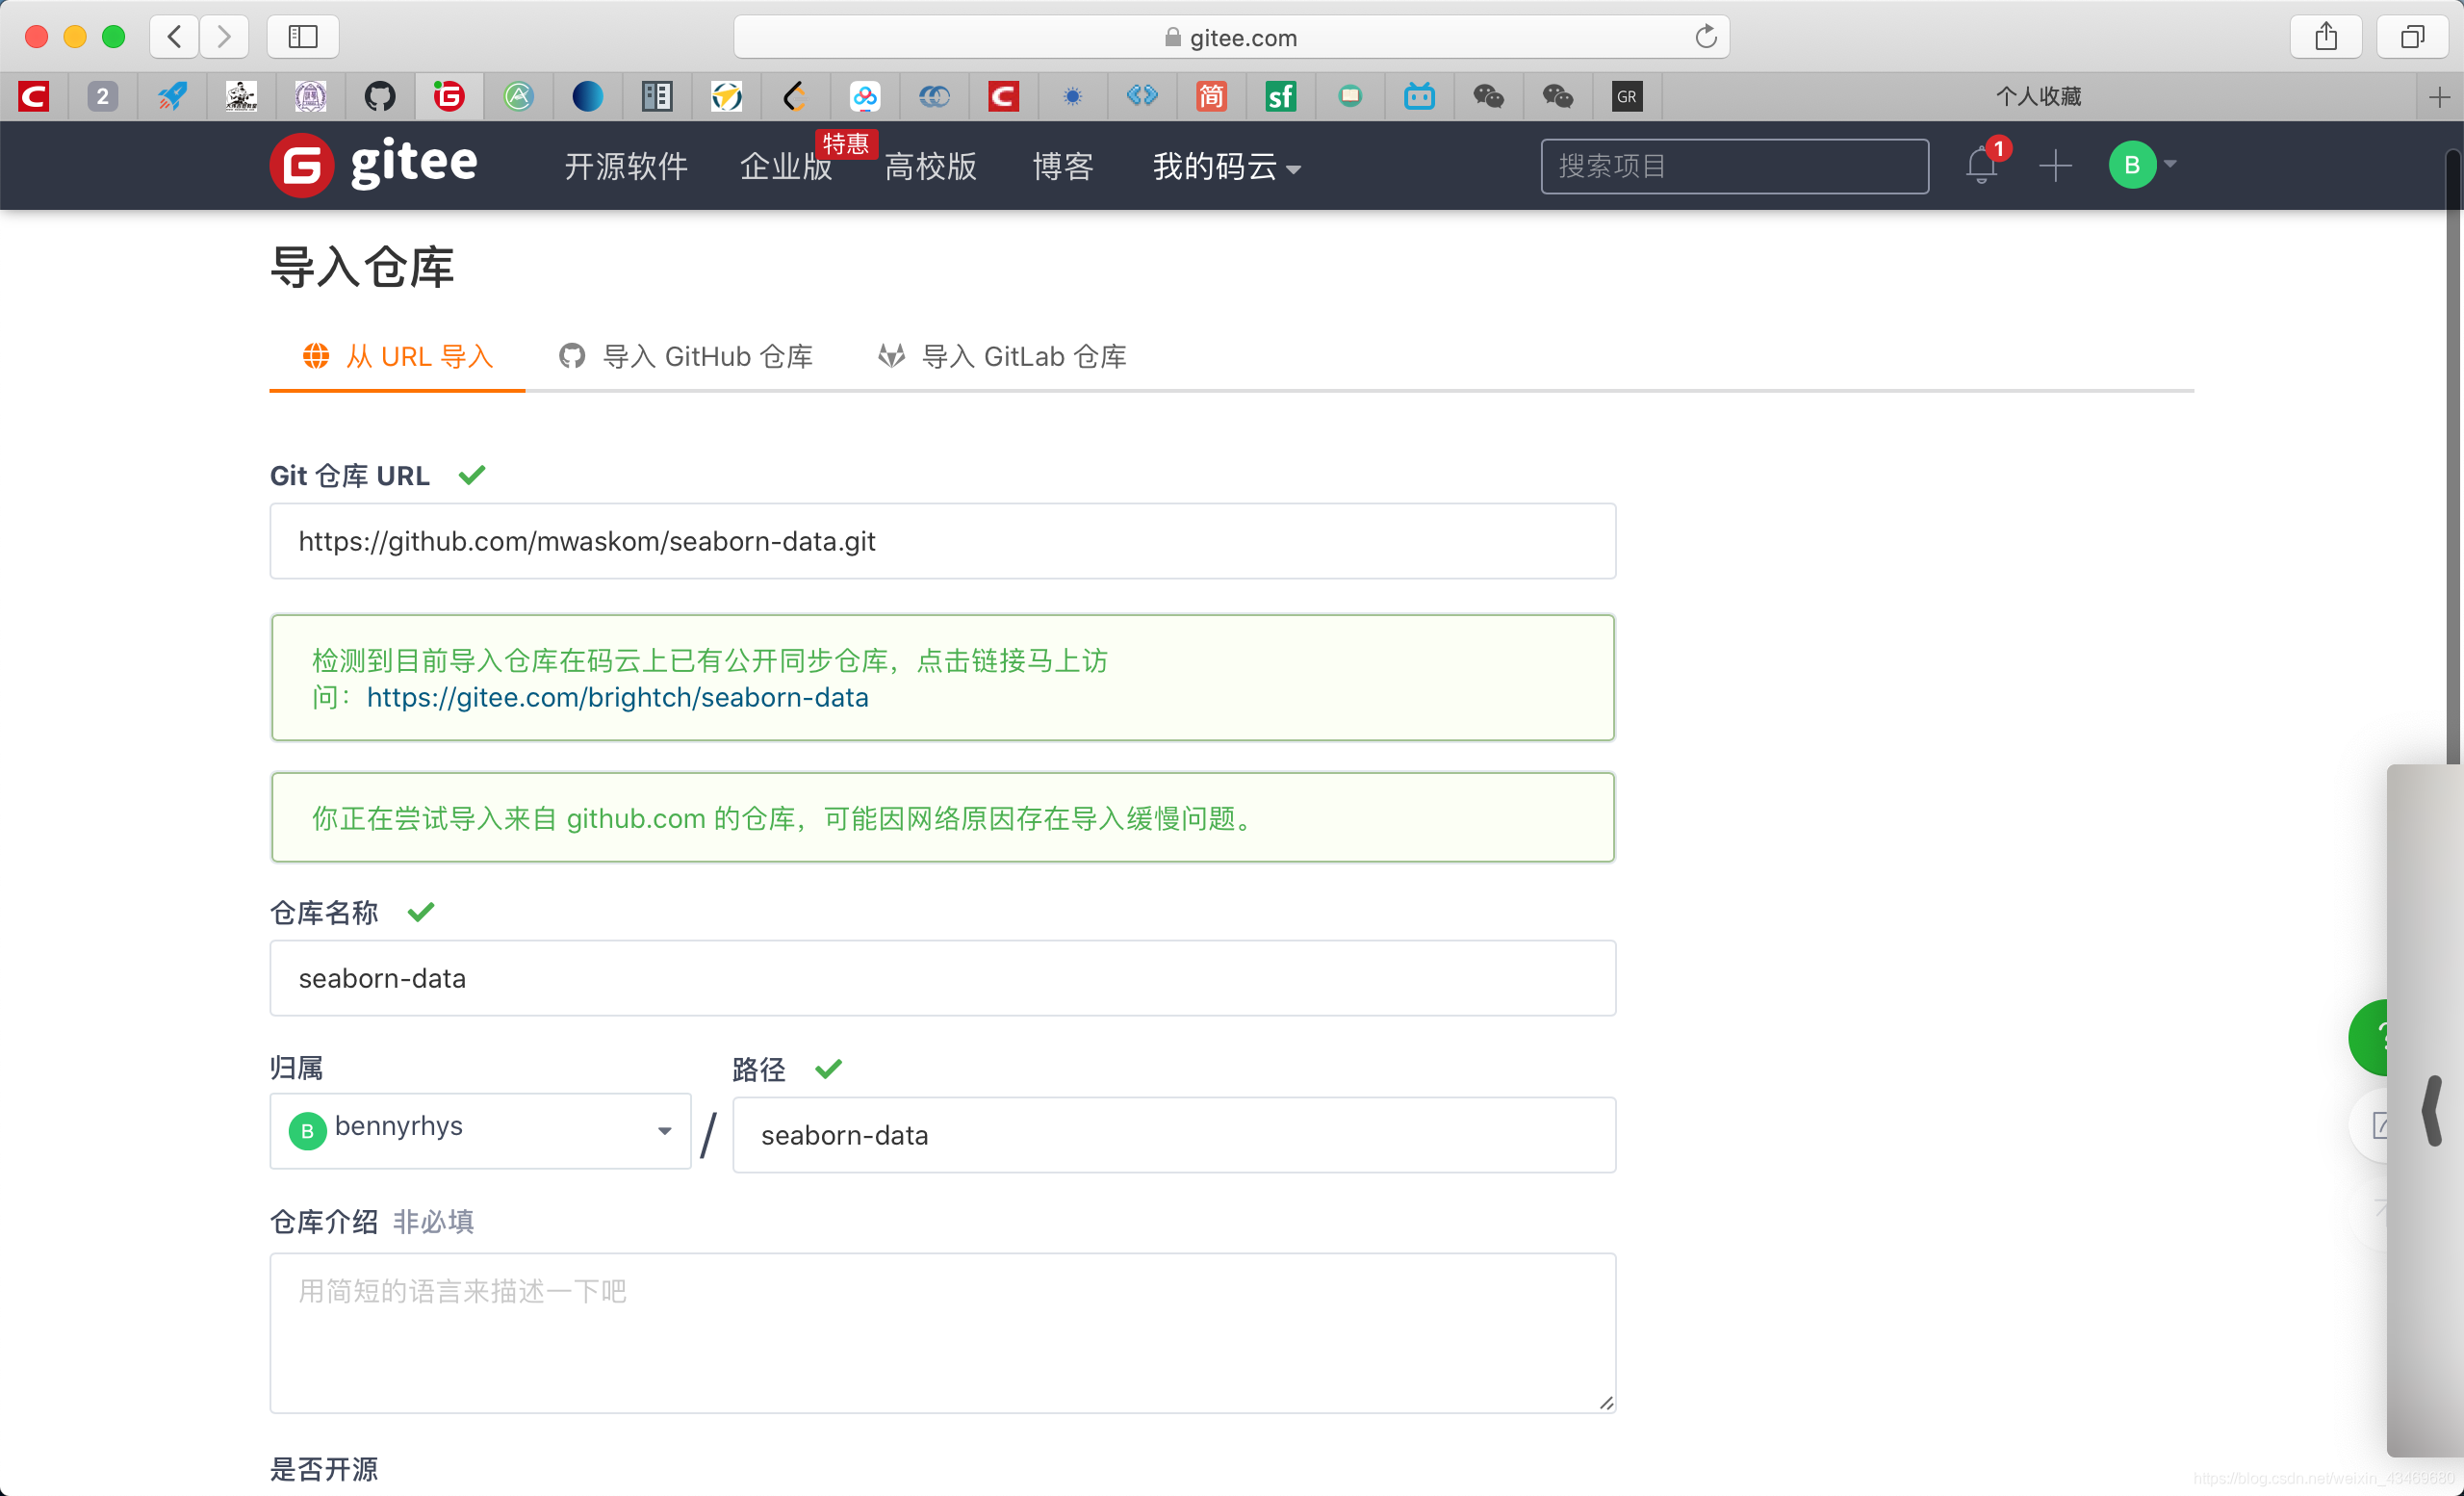This screenshot has width=2464, height=1496.
Task: Switch to 导入 GitHub 仓库 tab
Action: 686,356
